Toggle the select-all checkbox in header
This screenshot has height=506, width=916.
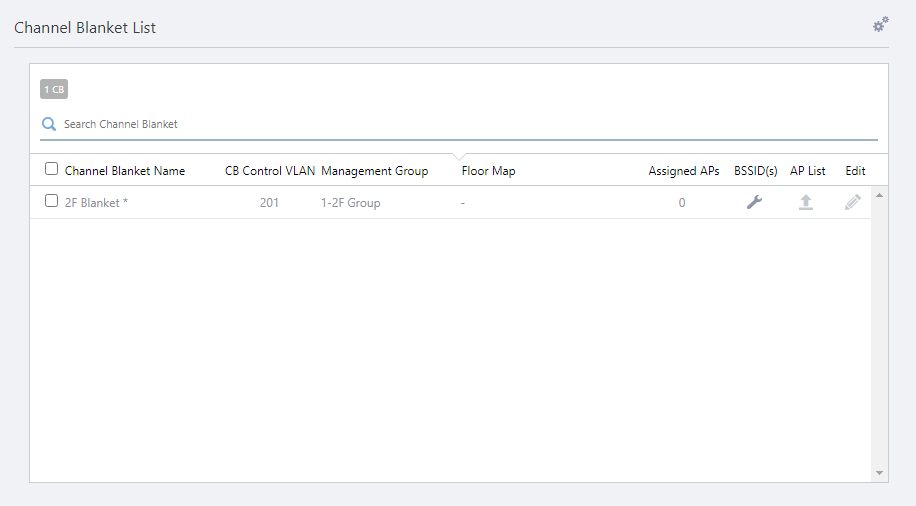(x=52, y=170)
